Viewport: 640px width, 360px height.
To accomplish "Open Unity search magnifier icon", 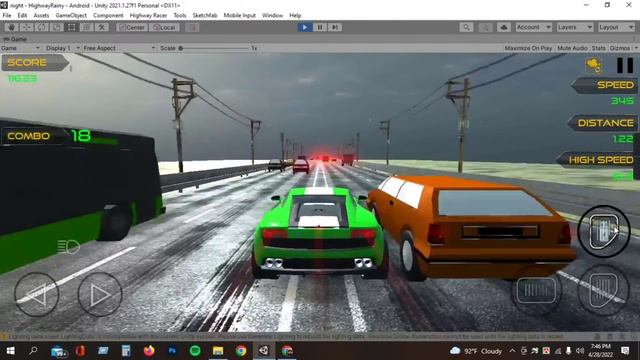I will pos(466,27).
